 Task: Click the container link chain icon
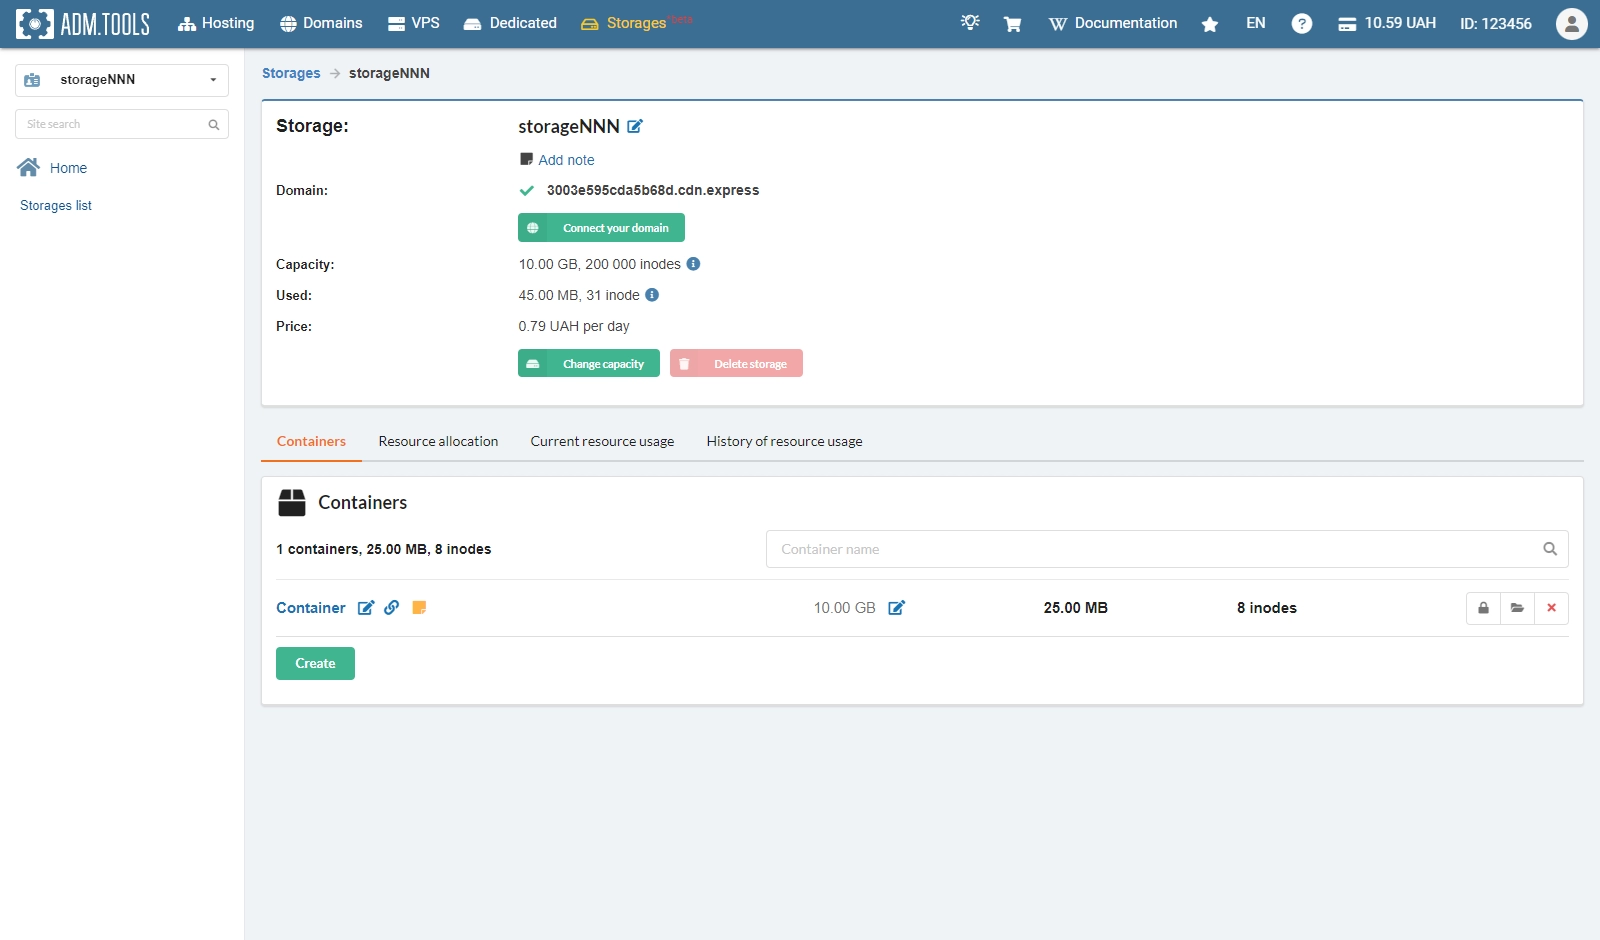tap(392, 608)
